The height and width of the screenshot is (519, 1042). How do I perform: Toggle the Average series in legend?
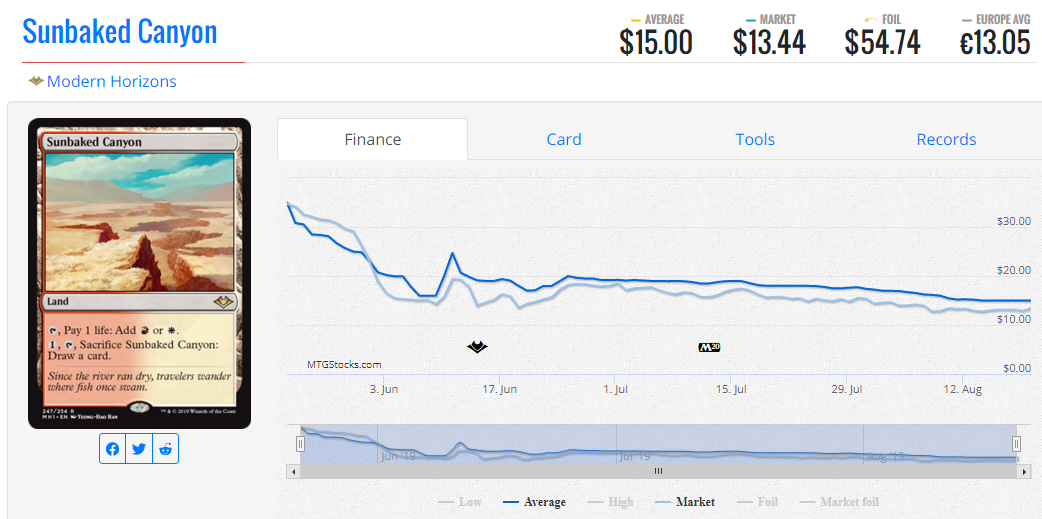point(534,502)
